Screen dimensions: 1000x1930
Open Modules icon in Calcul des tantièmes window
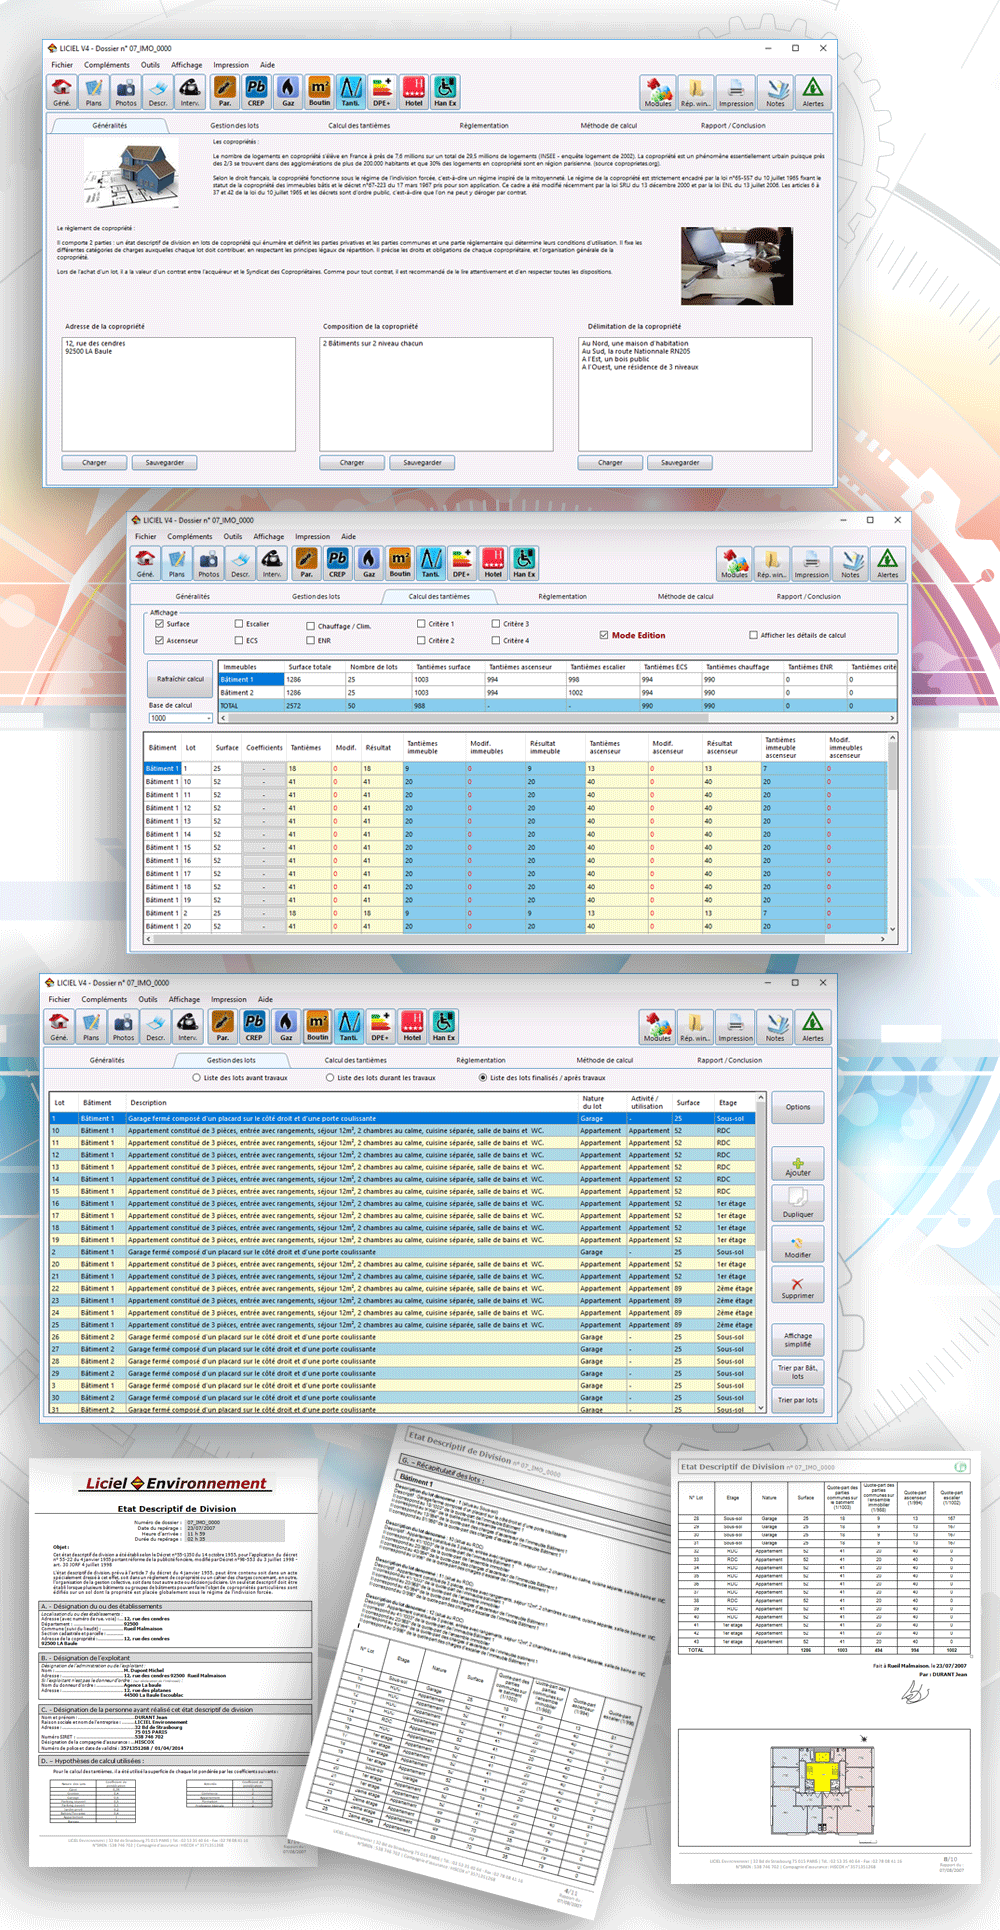point(735,563)
